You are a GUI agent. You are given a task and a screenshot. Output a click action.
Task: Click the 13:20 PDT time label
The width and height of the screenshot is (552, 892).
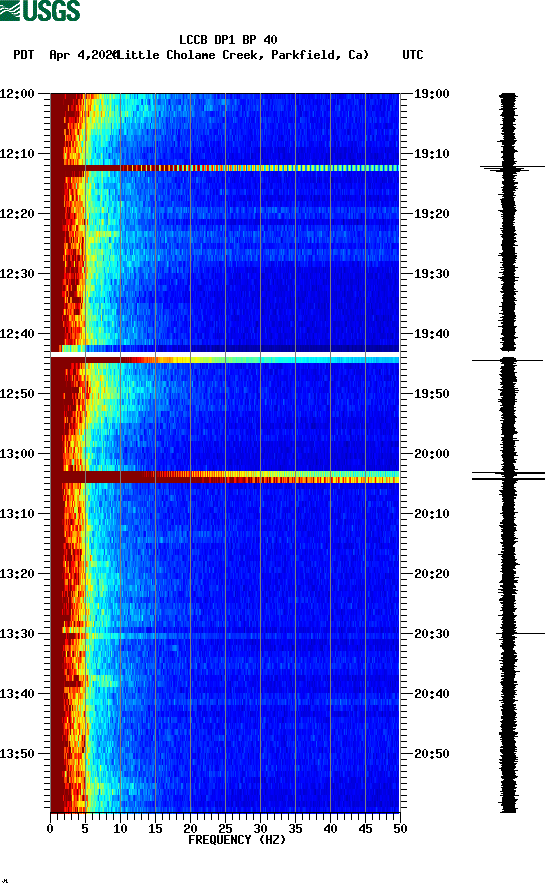coord(17,574)
